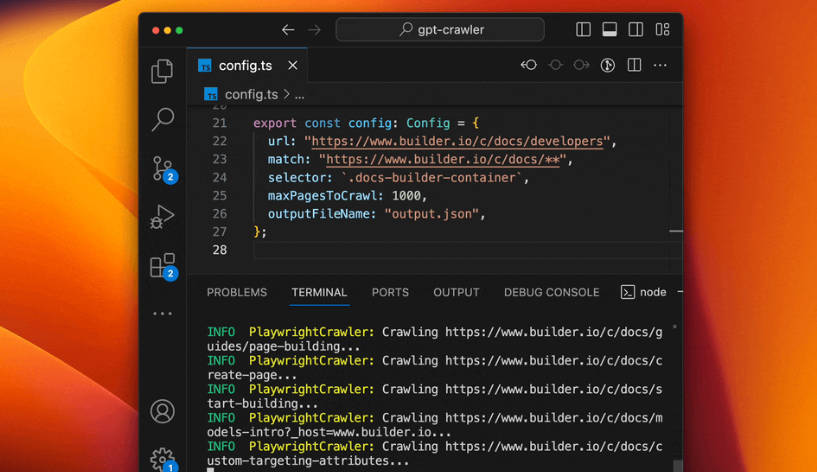Open Source Control view with badge
The height and width of the screenshot is (472, 817).
click(162, 168)
